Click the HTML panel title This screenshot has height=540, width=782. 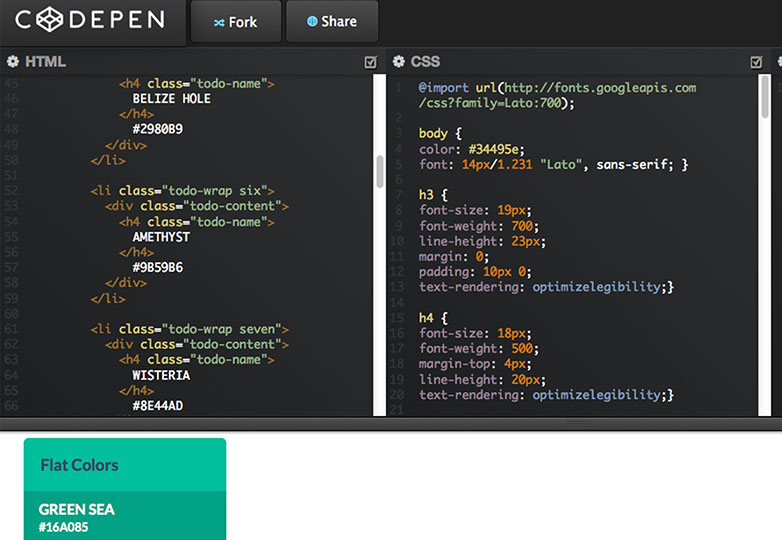[45, 62]
